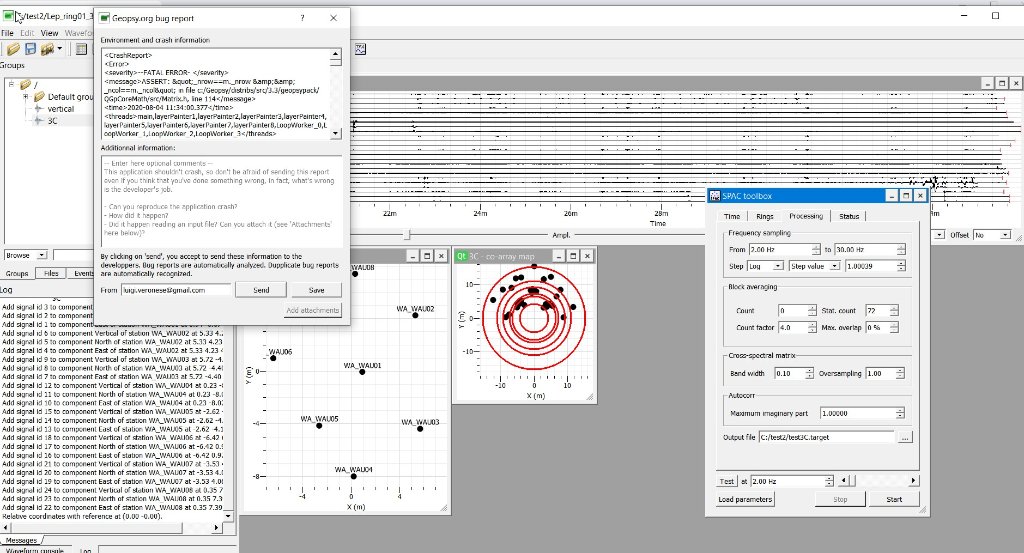Expand the Default group tree node
Screen dimensions: 1024x553
click(24, 97)
